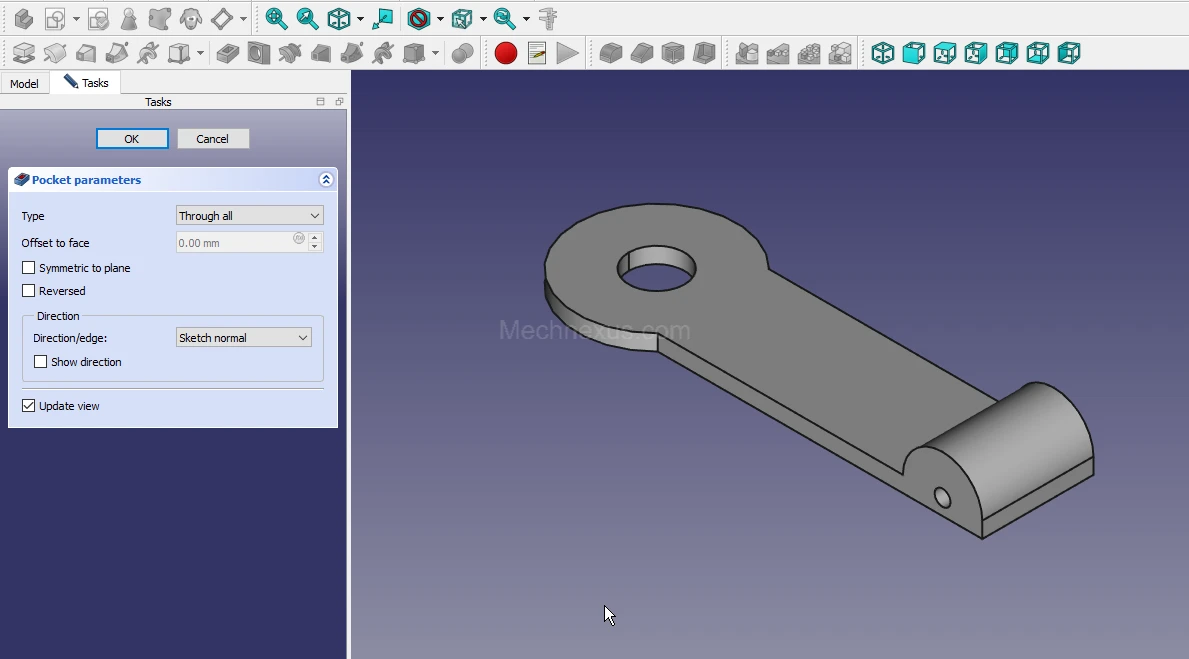Collapse the Pocket parameters panel

325,180
